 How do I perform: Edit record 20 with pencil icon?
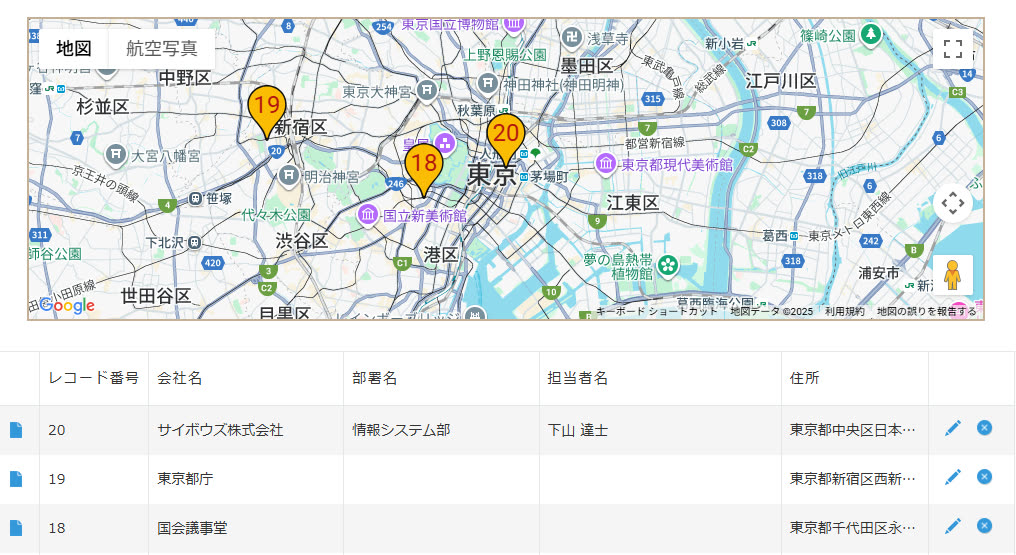[952, 428]
